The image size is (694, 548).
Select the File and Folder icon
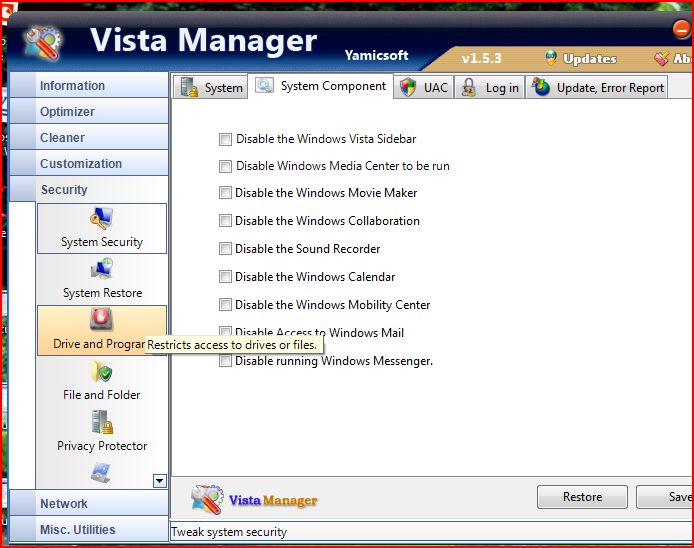pos(101,373)
